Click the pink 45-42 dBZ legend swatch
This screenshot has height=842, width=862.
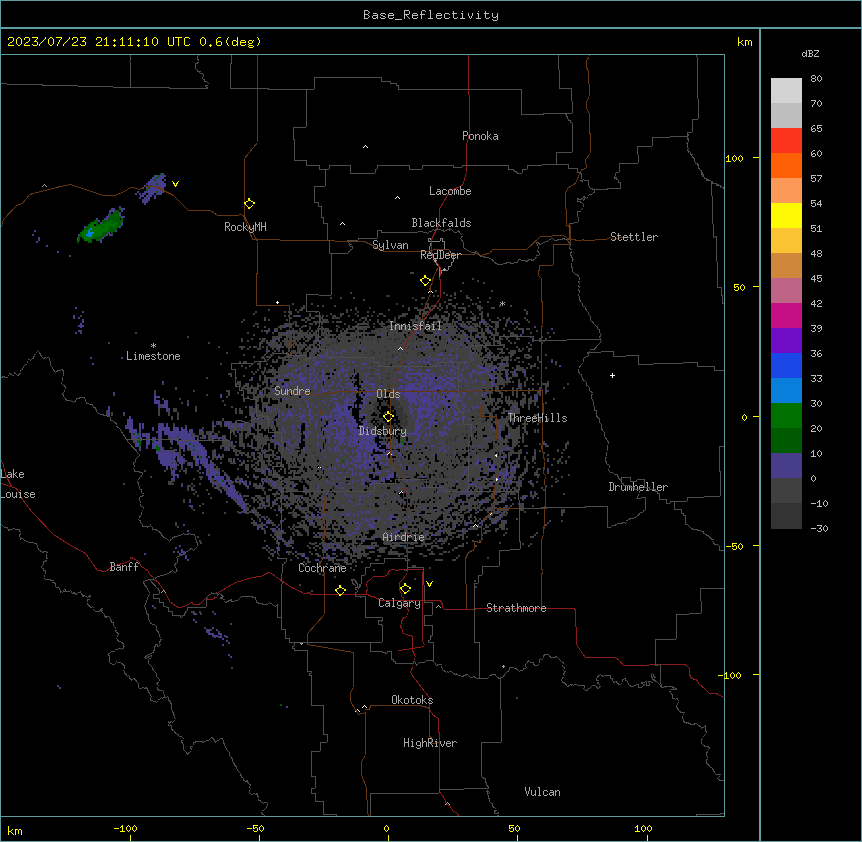pos(786,291)
